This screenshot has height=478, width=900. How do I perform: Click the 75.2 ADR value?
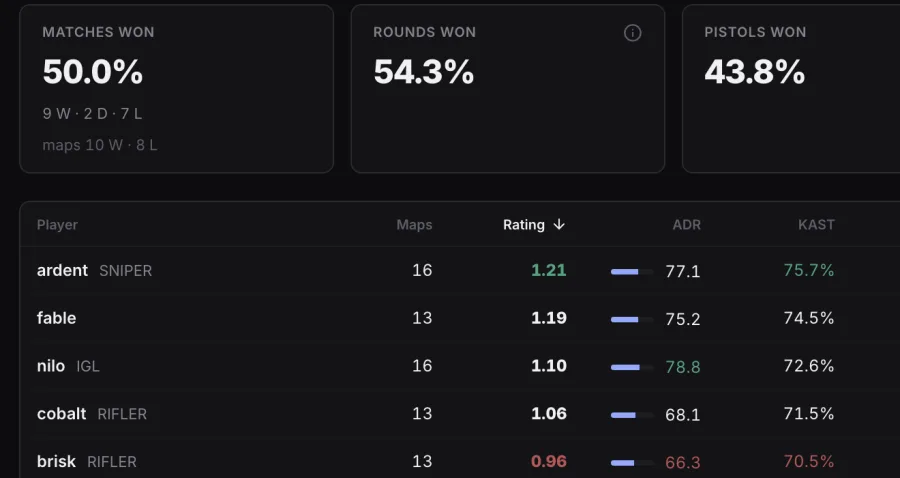coord(682,319)
